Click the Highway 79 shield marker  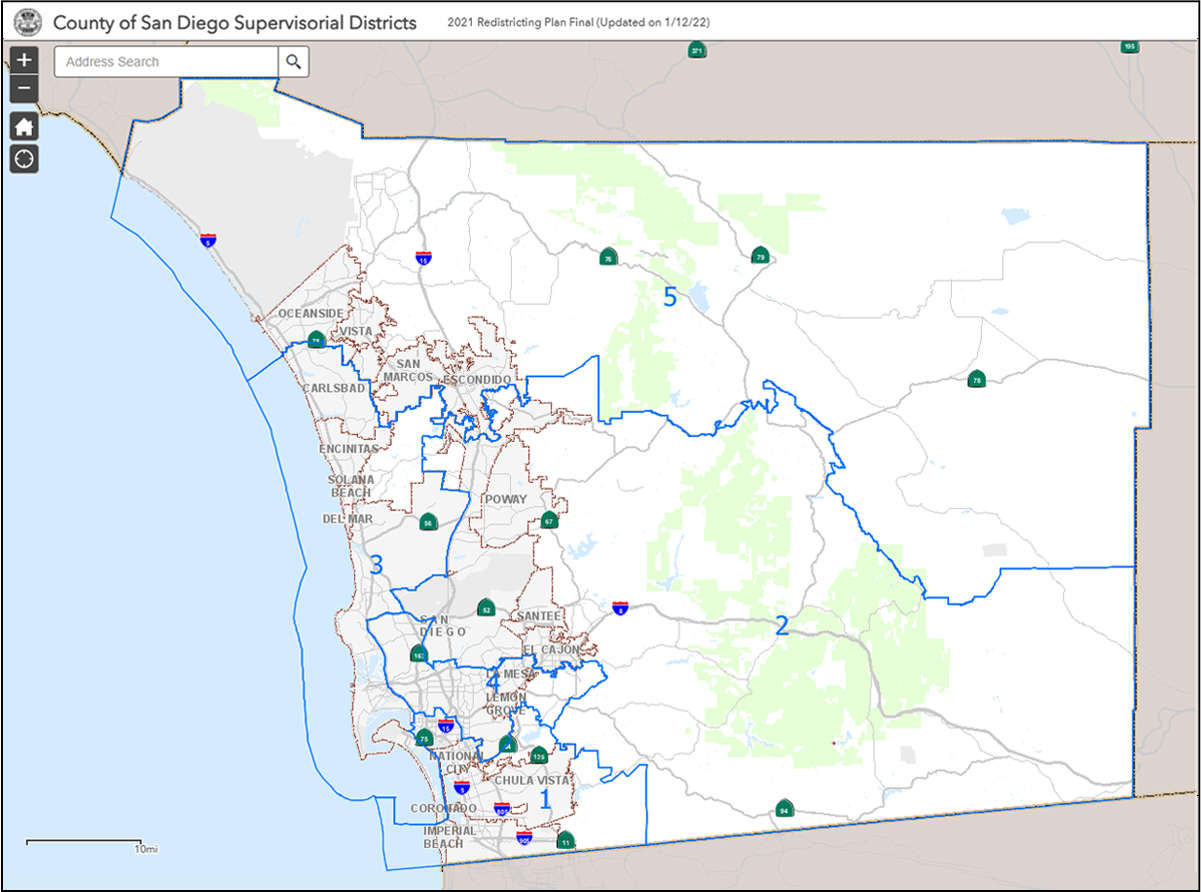click(760, 256)
